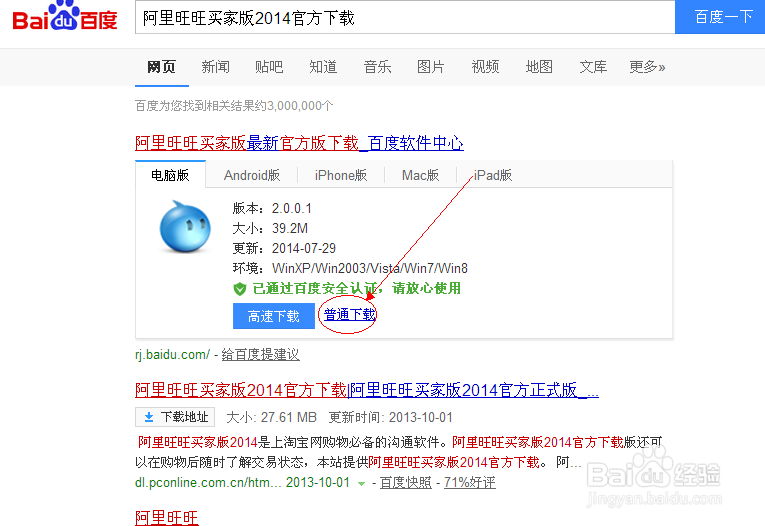The width and height of the screenshot is (765, 526).
Task: Click the update date 2014-07-29 text
Action: pyautogui.click(x=304, y=248)
